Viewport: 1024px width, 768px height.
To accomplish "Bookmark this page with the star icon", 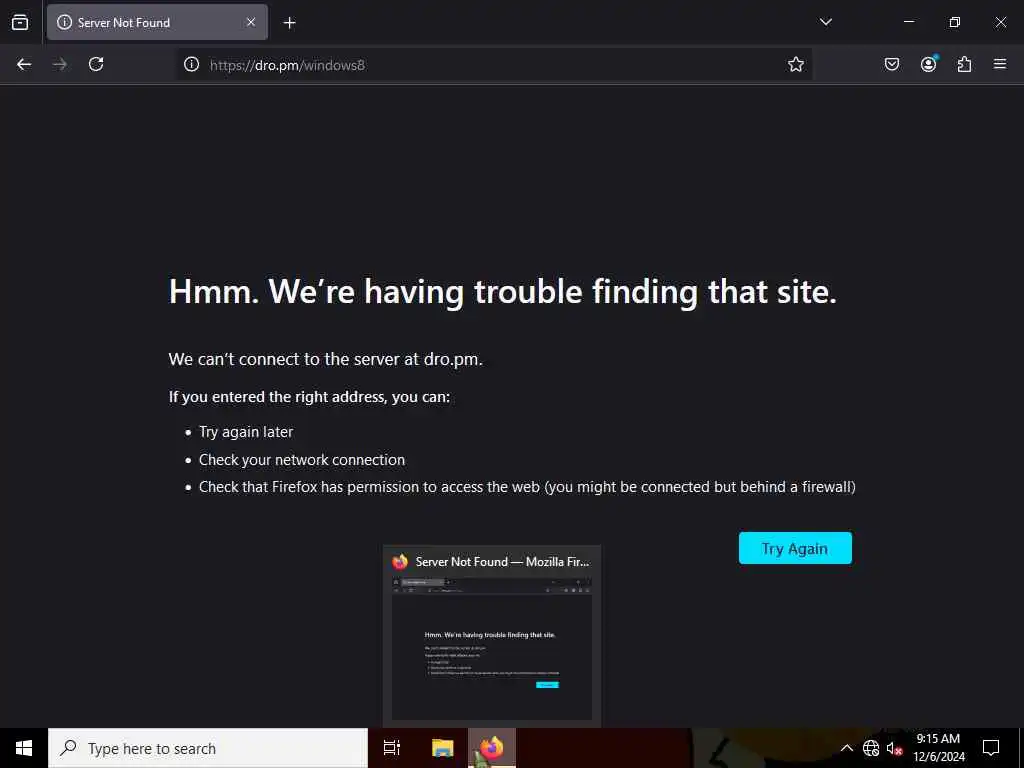I will tap(795, 64).
